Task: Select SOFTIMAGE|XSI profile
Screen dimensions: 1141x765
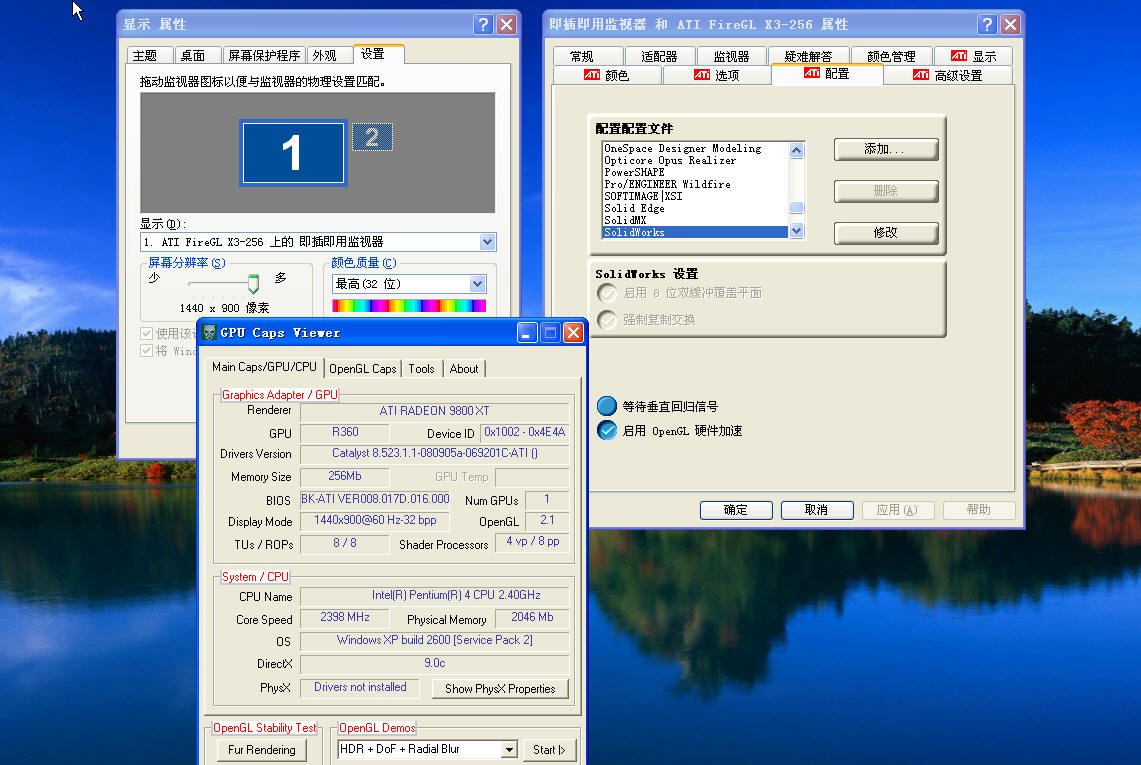Action: click(x=695, y=196)
